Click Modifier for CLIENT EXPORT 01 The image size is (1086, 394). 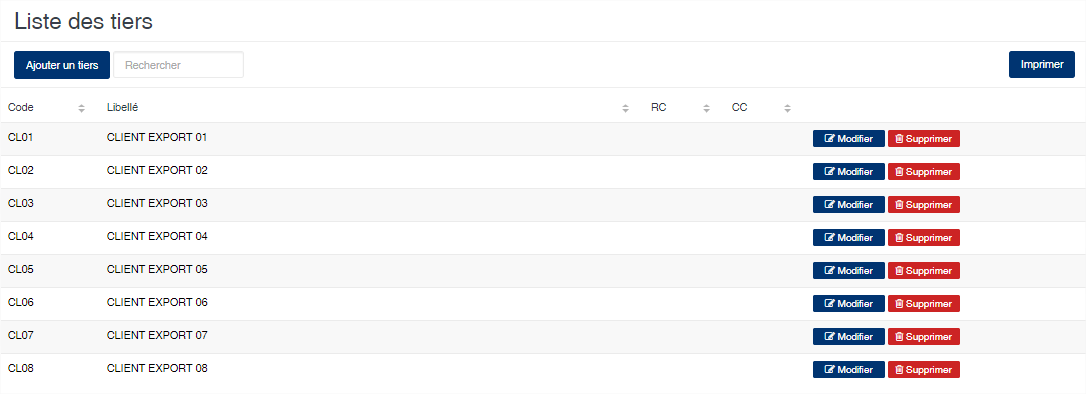click(848, 138)
